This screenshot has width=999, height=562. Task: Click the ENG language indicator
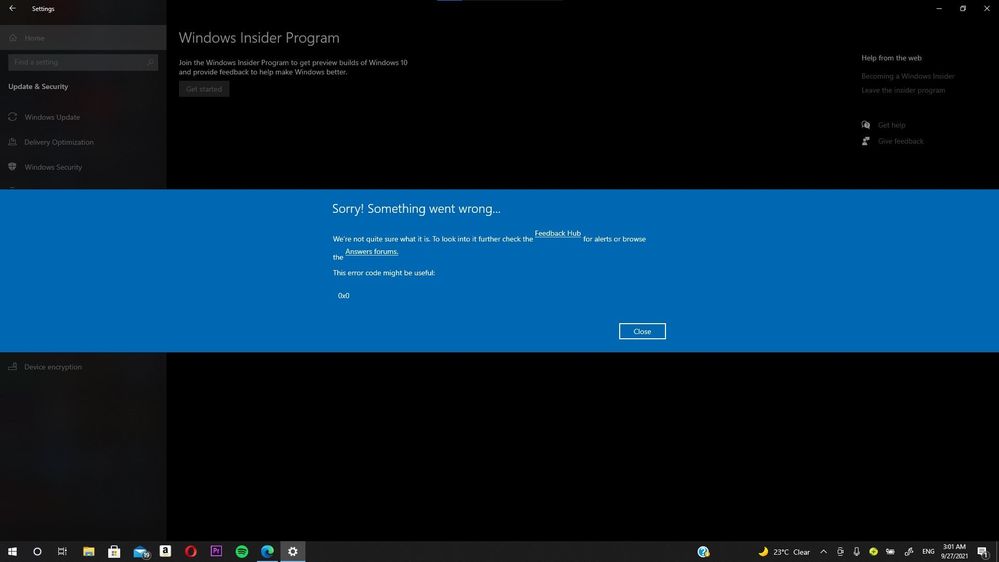(928, 552)
